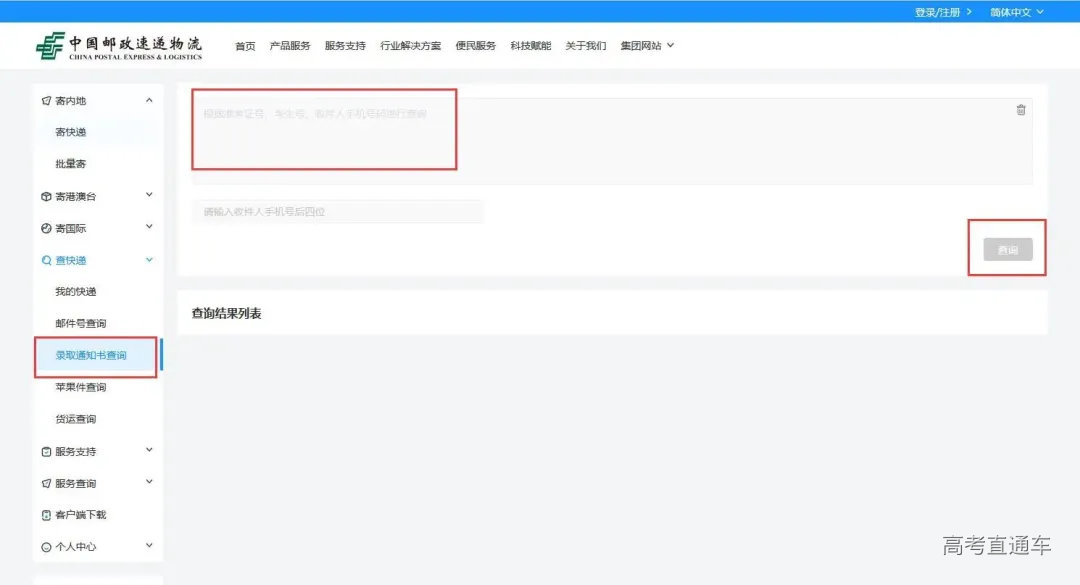
Task: Expand the 寄港澳台 chevron
Action: (149, 196)
